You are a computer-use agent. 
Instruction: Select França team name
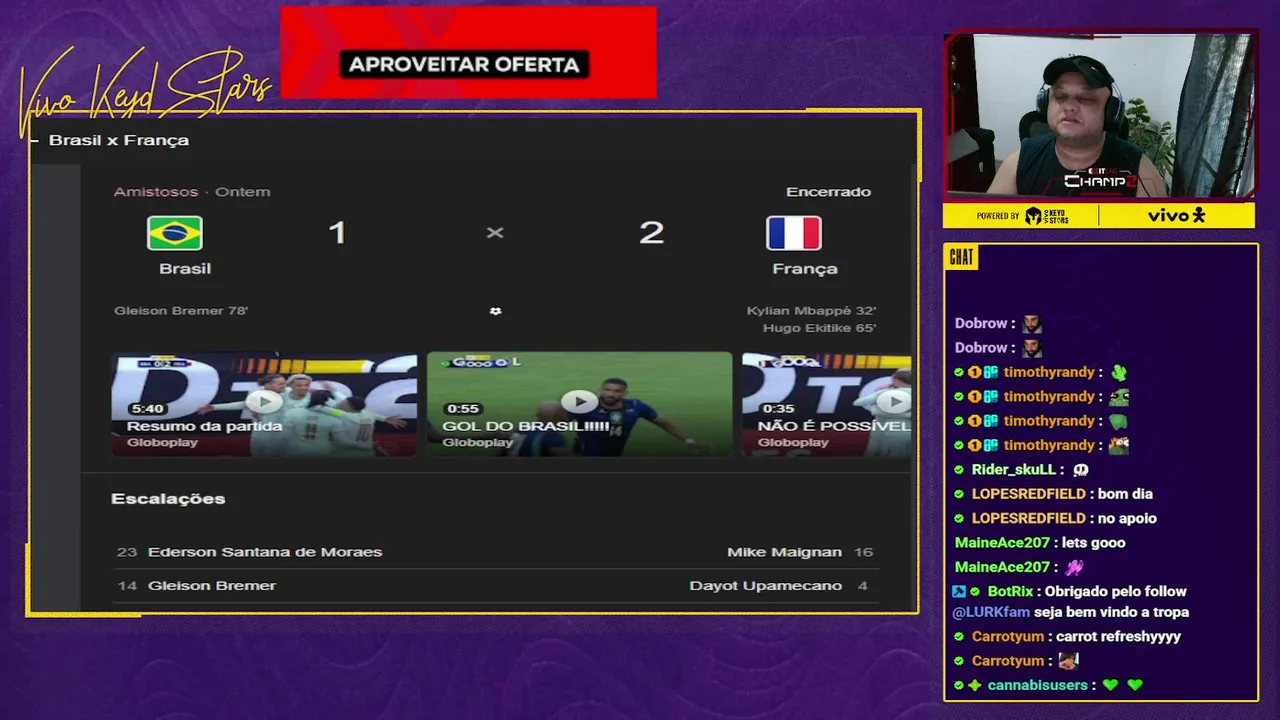(x=805, y=268)
